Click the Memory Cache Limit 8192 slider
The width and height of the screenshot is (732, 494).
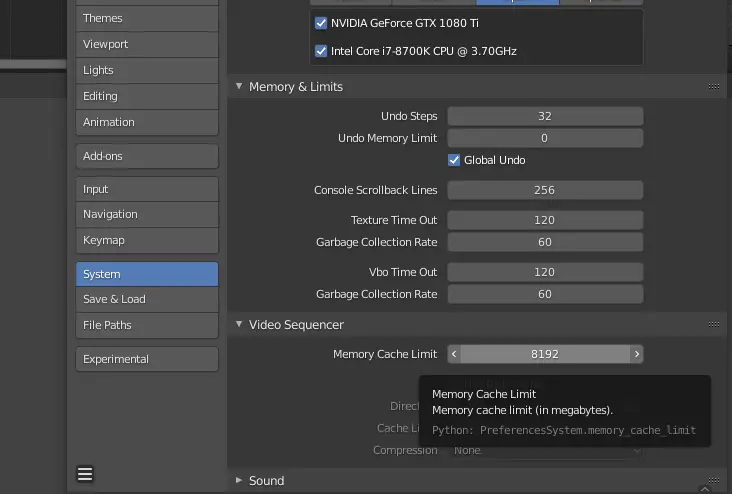click(x=545, y=354)
